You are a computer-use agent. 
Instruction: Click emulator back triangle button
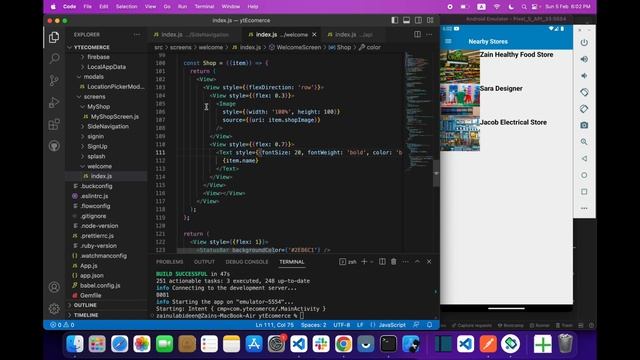pos(584,158)
